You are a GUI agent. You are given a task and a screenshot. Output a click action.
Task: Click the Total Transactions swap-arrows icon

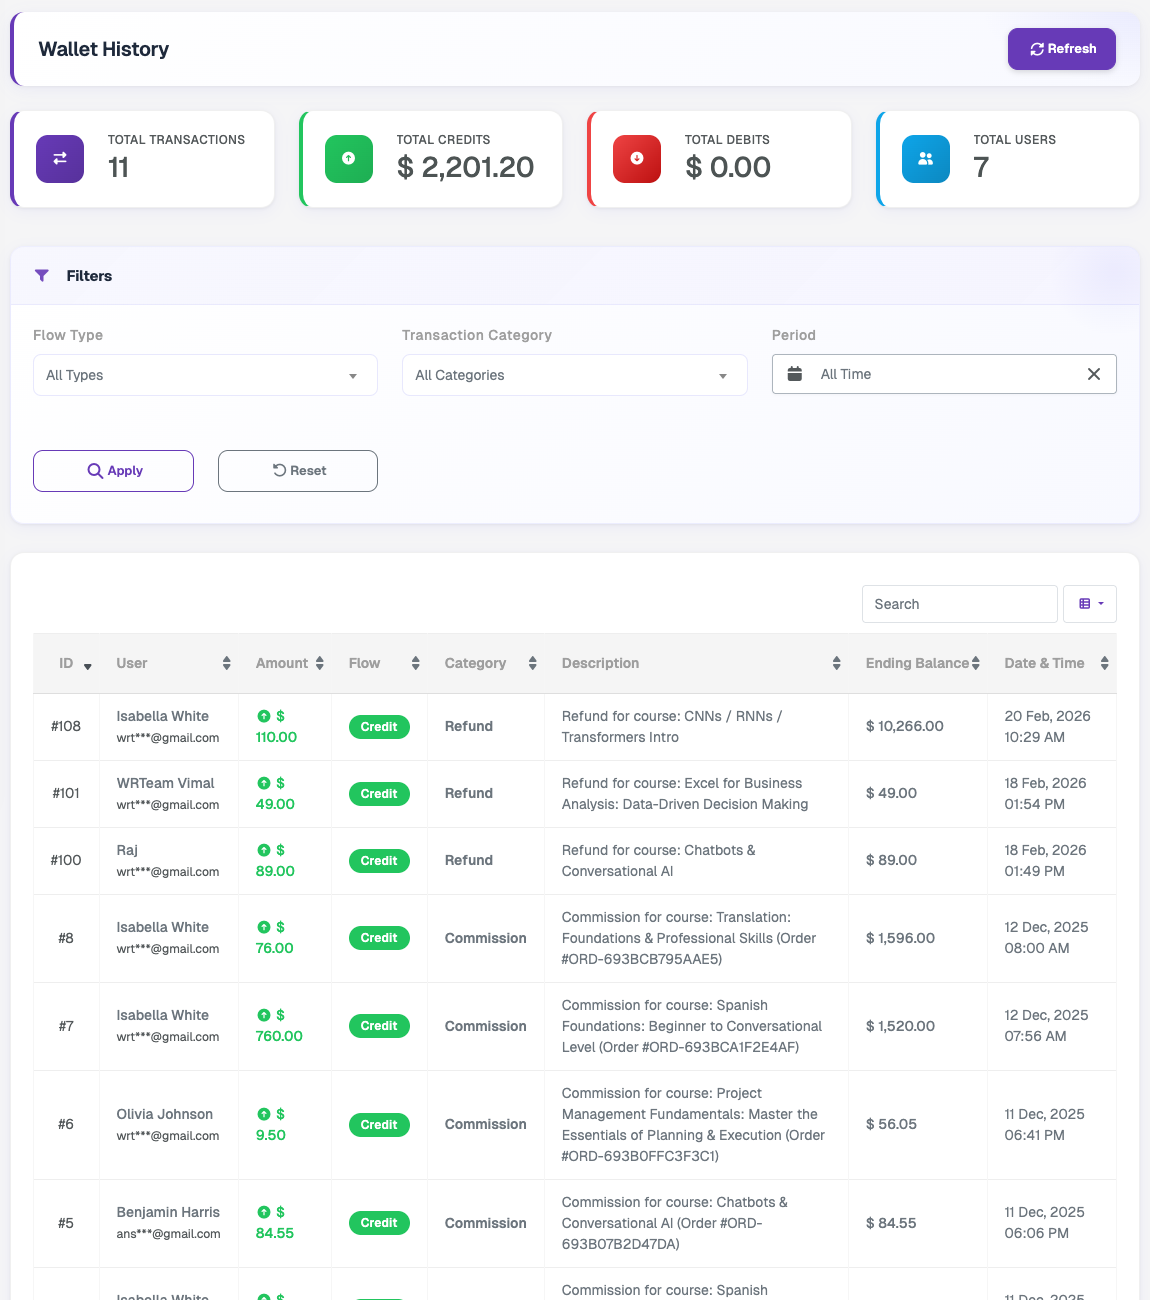click(x=60, y=159)
